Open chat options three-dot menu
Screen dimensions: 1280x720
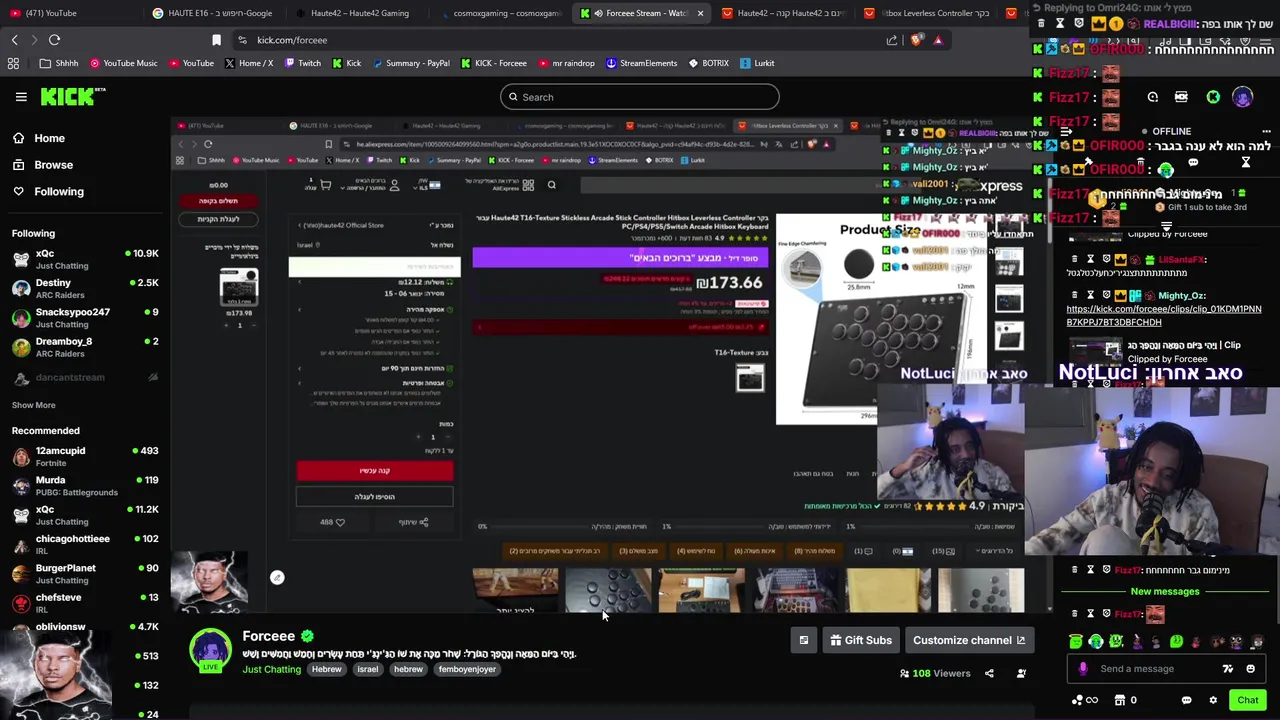pyautogui.click(x=1266, y=131)
